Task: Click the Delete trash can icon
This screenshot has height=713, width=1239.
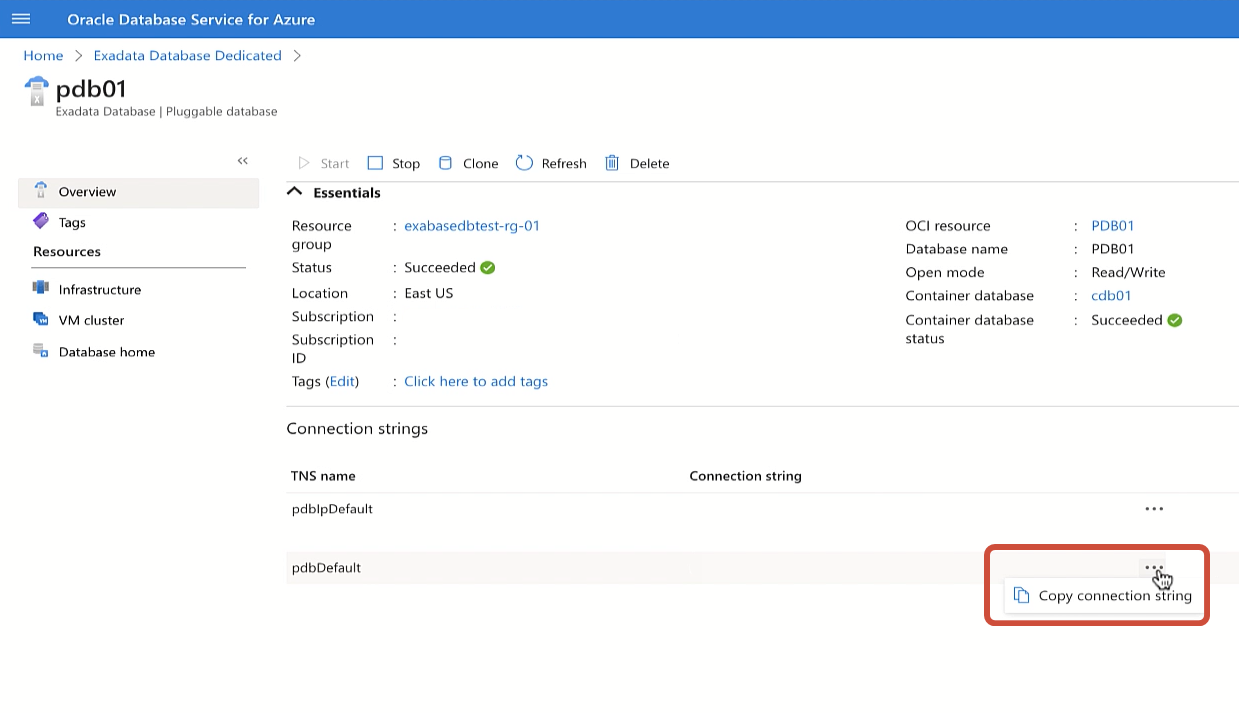Action: [x=612, y=163]
